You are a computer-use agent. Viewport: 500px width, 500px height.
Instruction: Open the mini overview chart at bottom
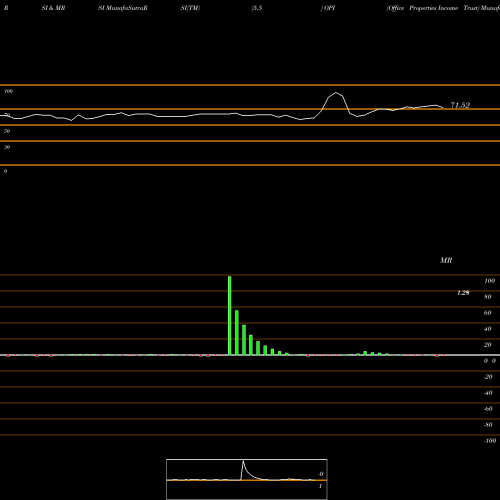247,479
